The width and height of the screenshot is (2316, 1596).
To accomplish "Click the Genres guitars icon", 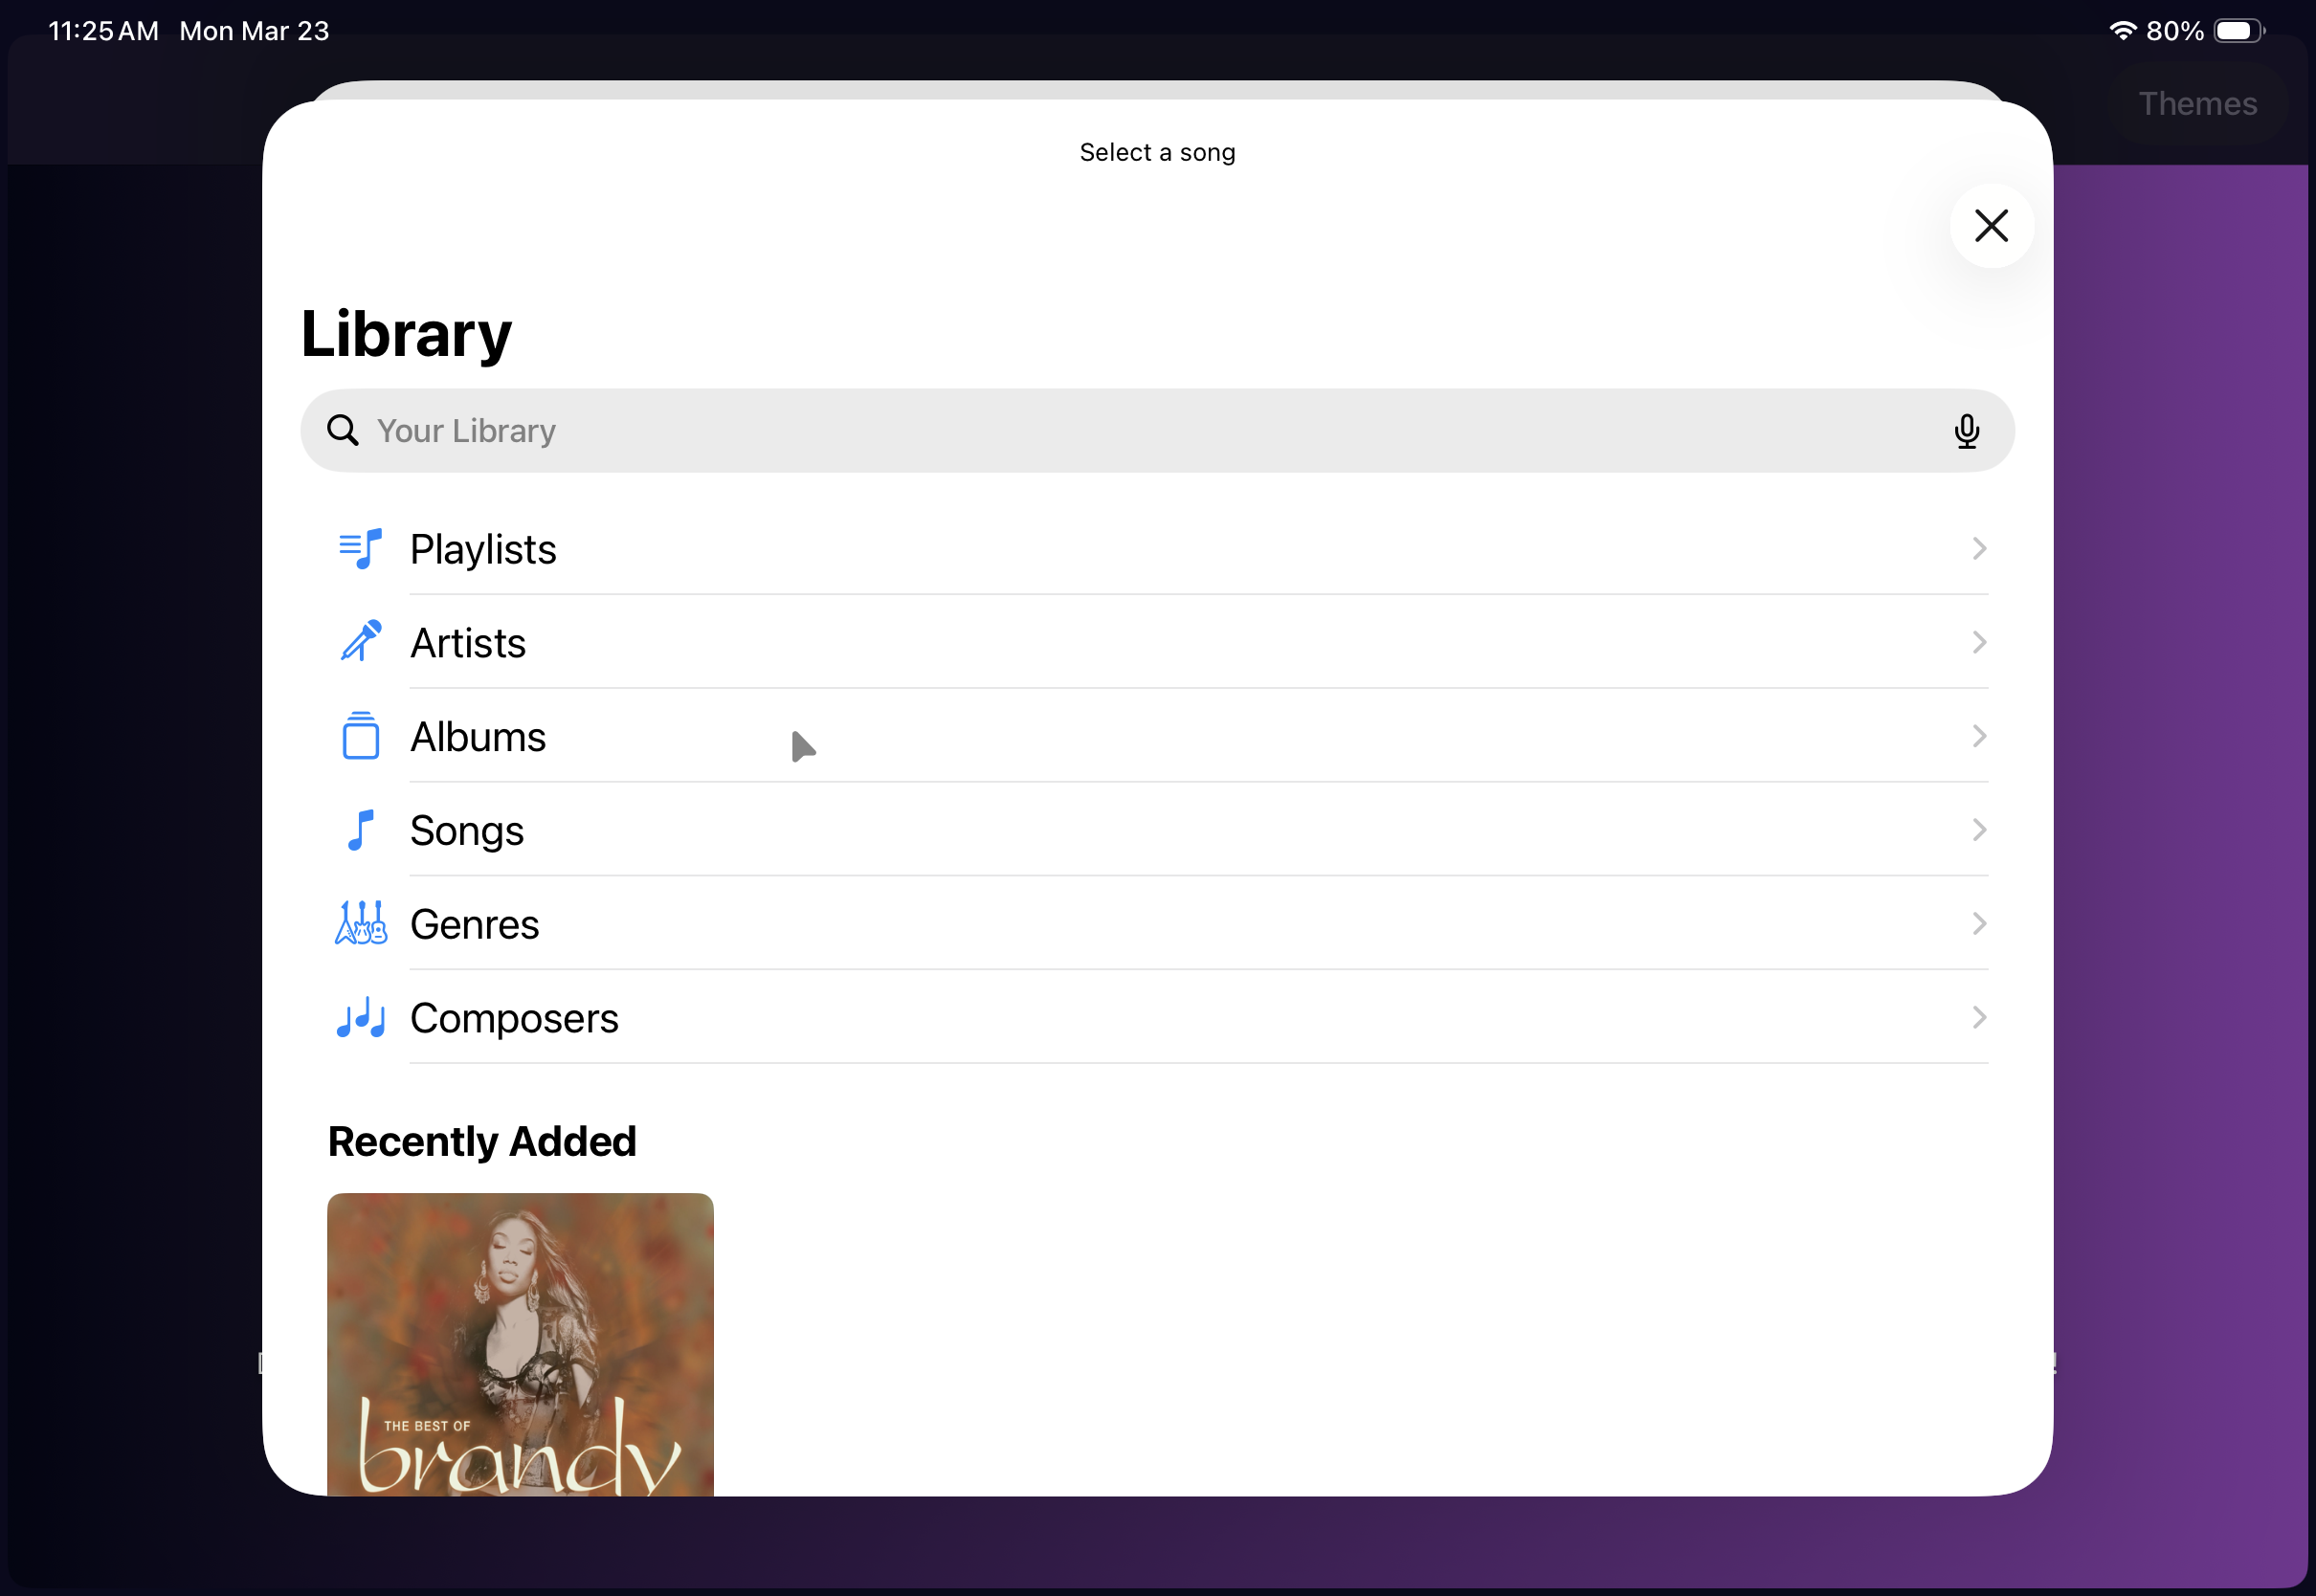I will point(360,923).
